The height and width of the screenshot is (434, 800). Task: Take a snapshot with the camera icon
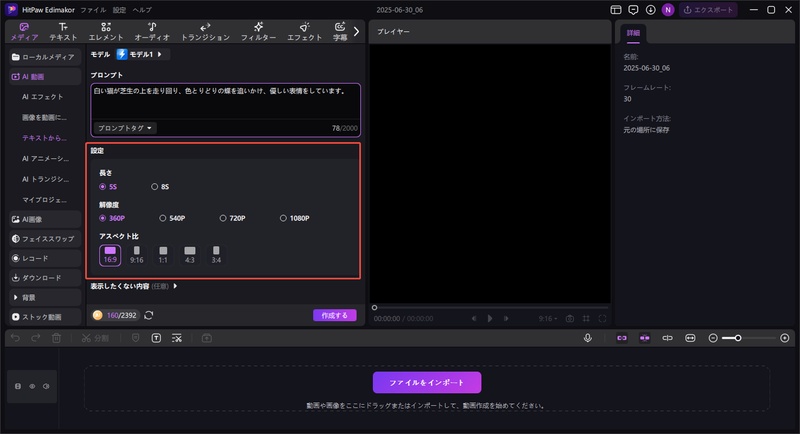570,319
